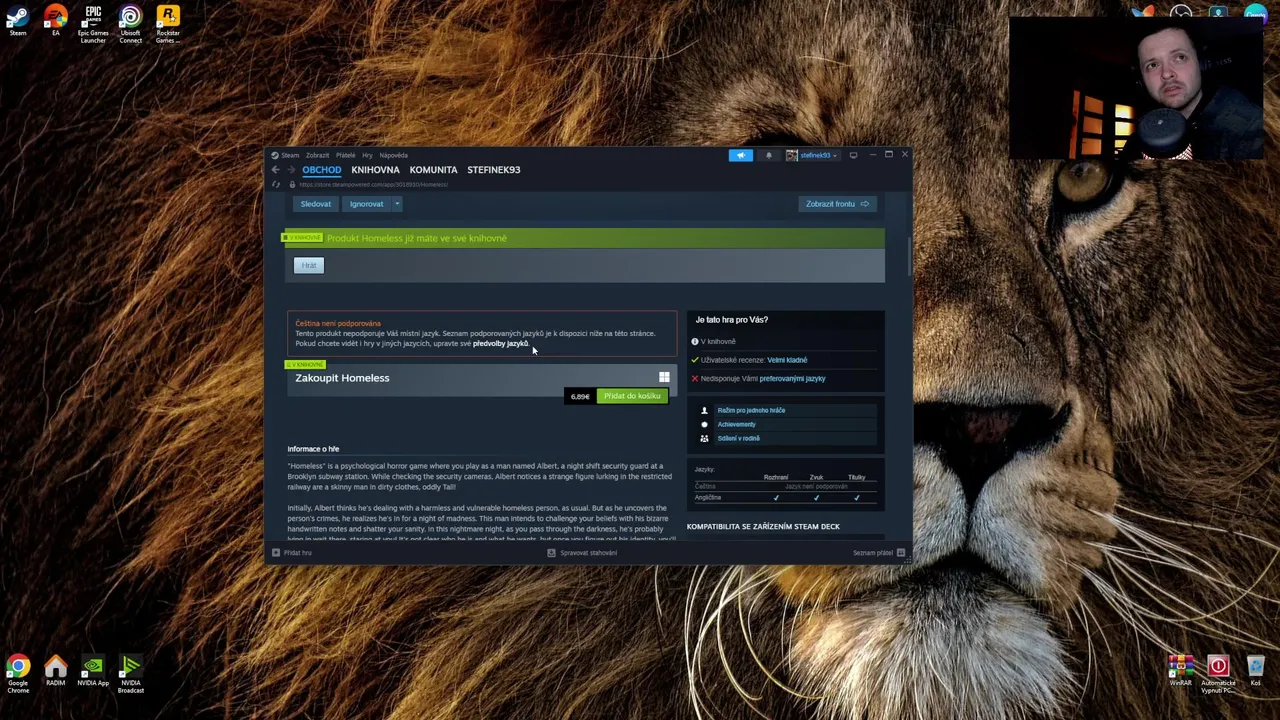Click the Zobrazit frontu button
This screenshot has width=1280, height=720.
tap(838, 204)
